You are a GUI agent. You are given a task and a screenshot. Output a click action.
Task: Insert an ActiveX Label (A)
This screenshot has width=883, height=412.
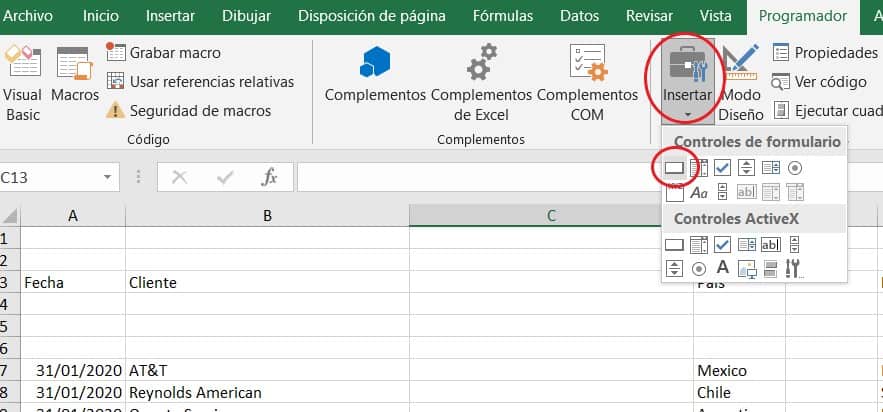tap(723, 268)
